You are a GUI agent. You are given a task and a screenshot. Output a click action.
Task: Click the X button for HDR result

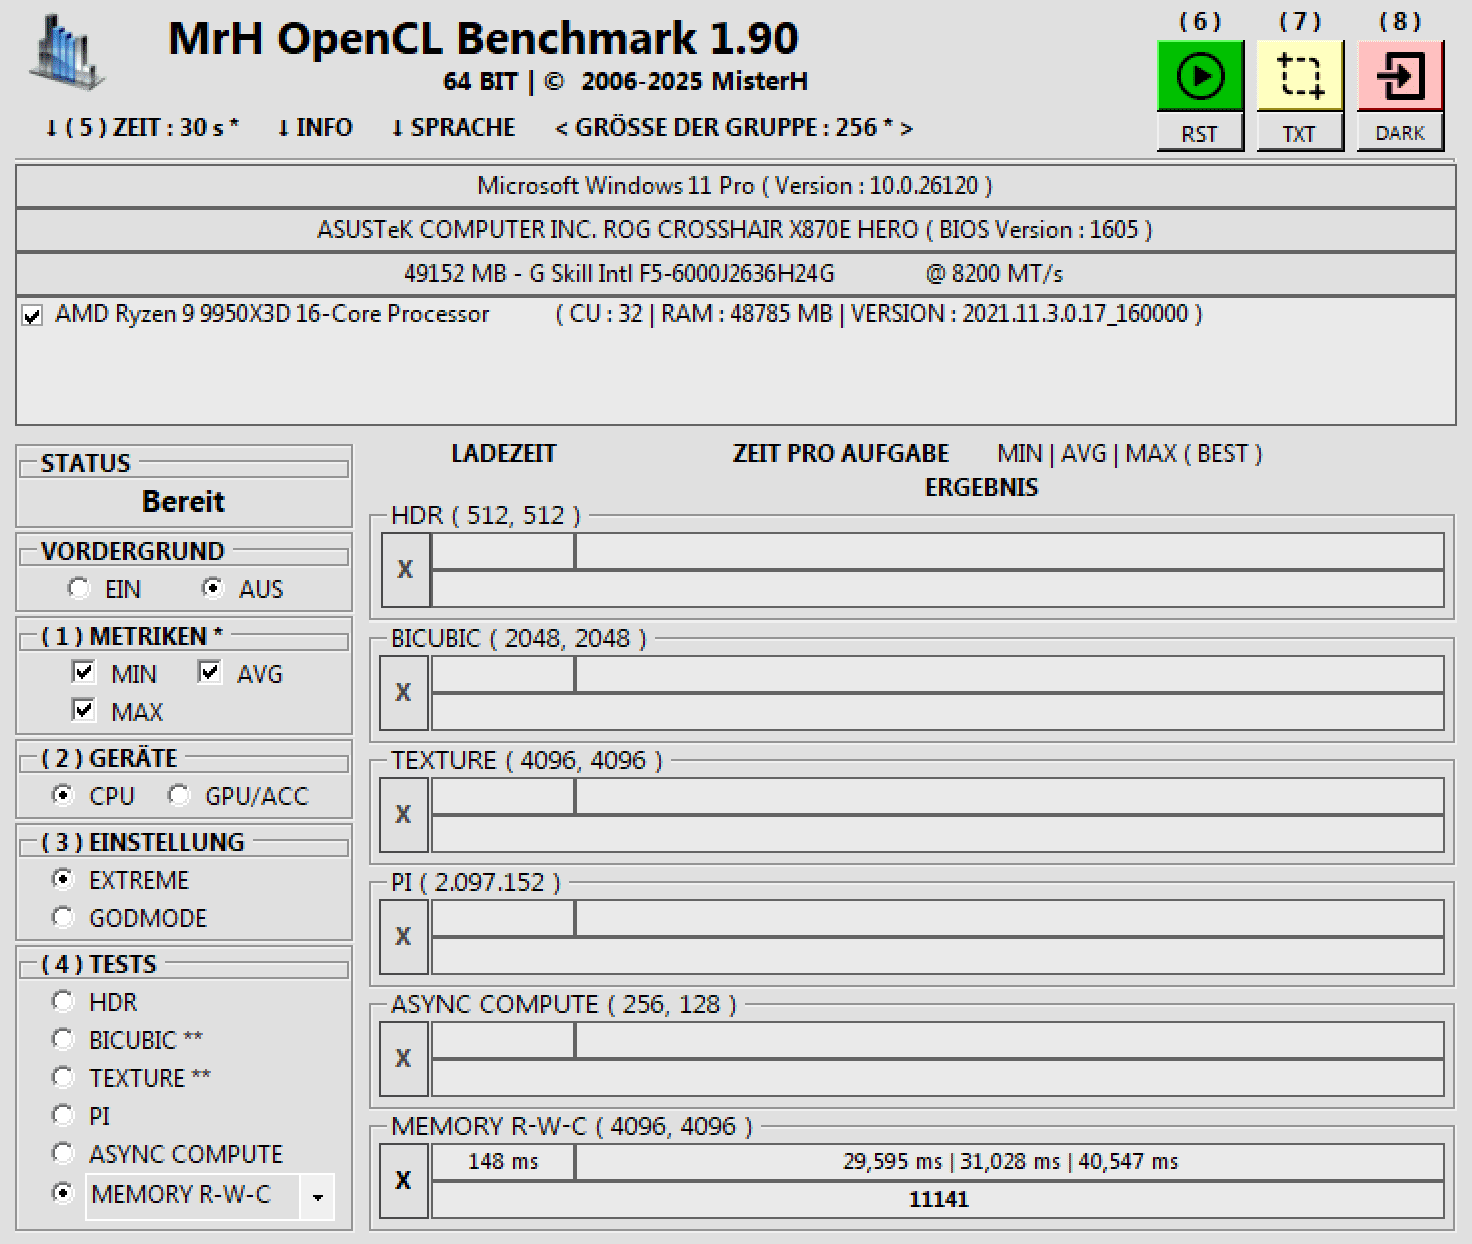(x=405, y=569)
